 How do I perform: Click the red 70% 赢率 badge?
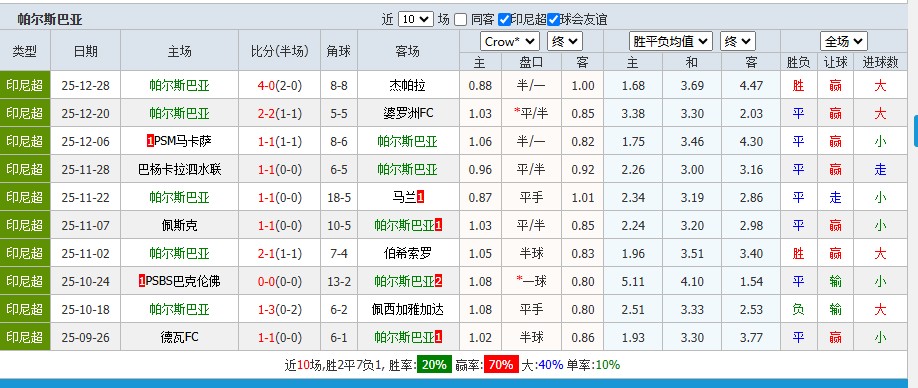pyautogui.click(x=501, y=365)
